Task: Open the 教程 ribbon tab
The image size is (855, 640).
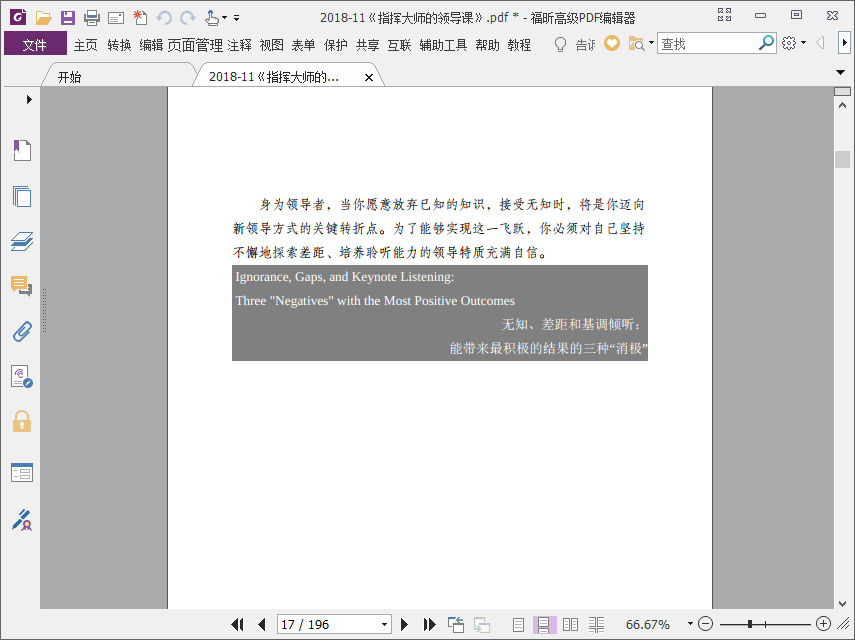Action: pyautogui.click(x=519, y=45)
